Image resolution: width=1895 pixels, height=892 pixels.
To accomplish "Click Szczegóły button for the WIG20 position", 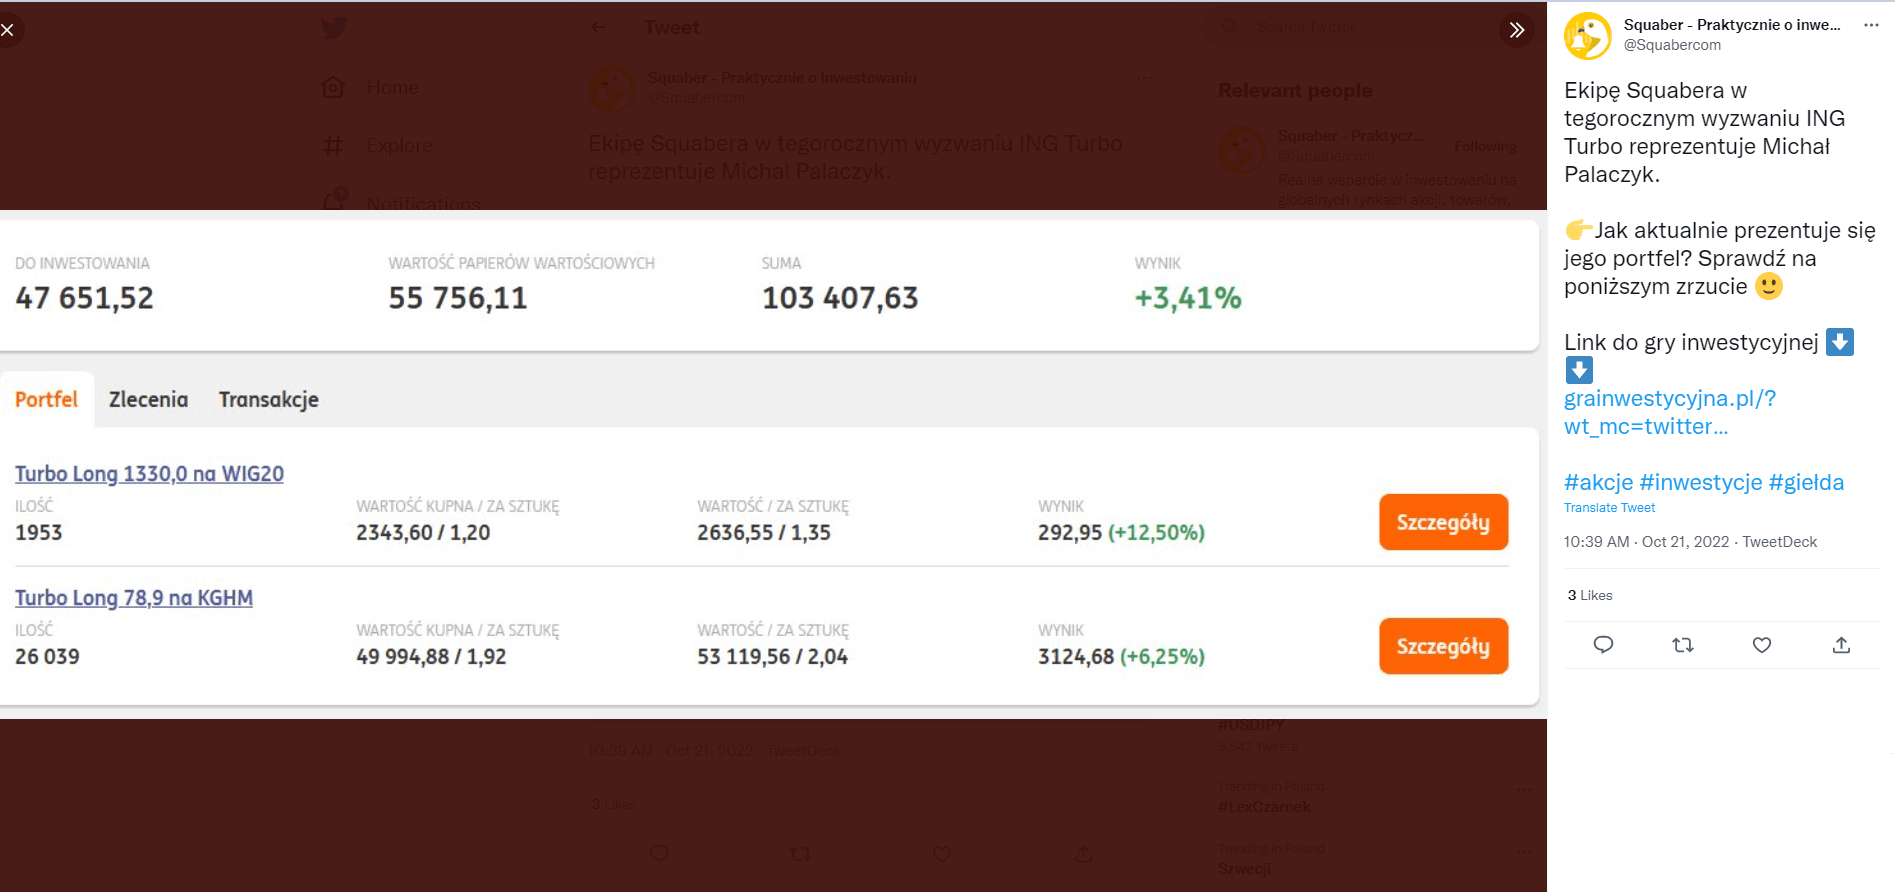I will click(1443, 522).
